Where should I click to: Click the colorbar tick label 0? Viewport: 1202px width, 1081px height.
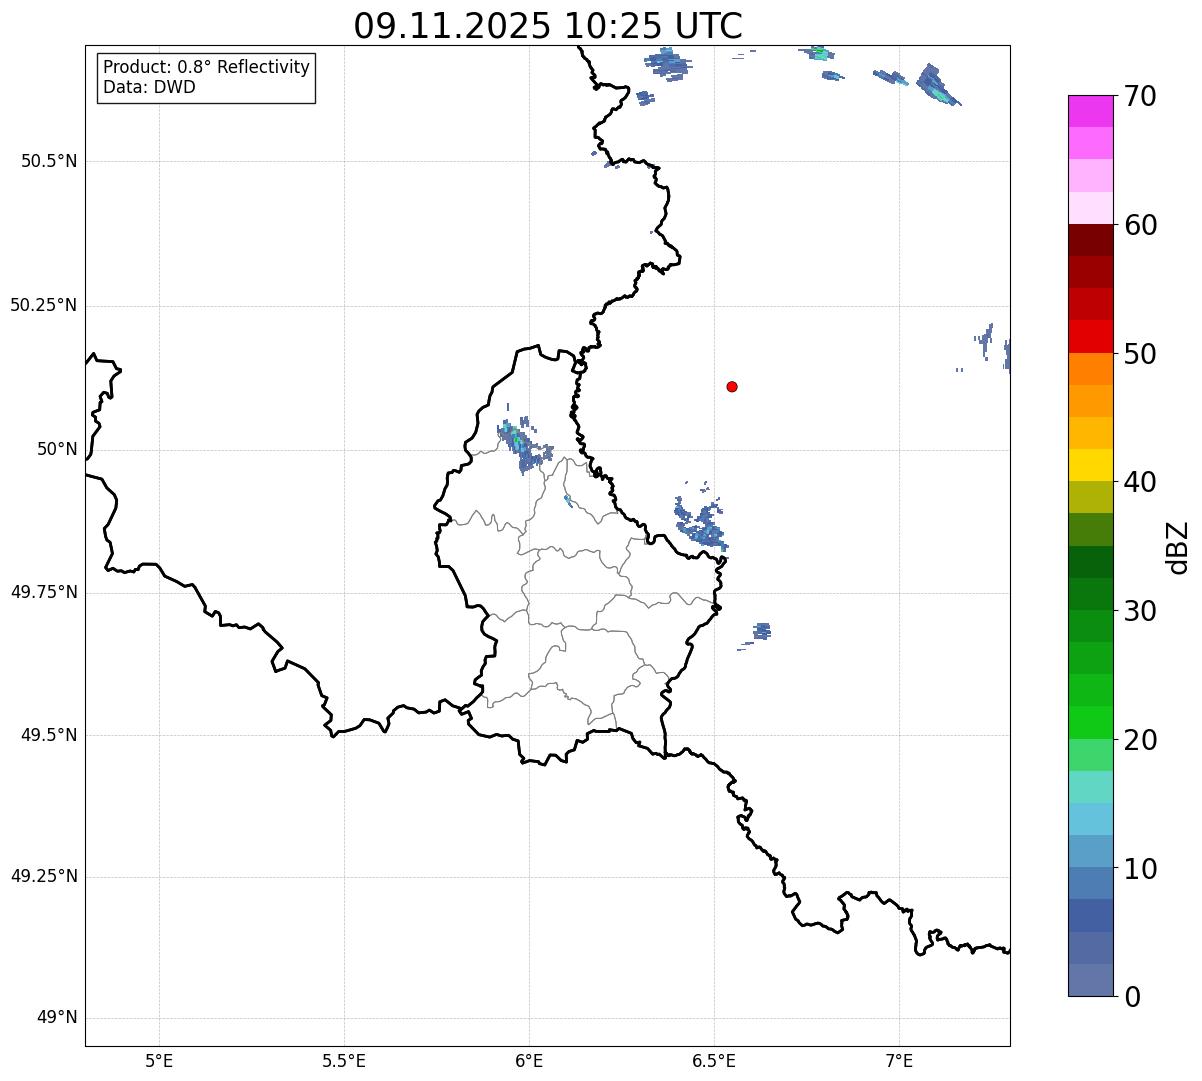tap(1132, 997)
